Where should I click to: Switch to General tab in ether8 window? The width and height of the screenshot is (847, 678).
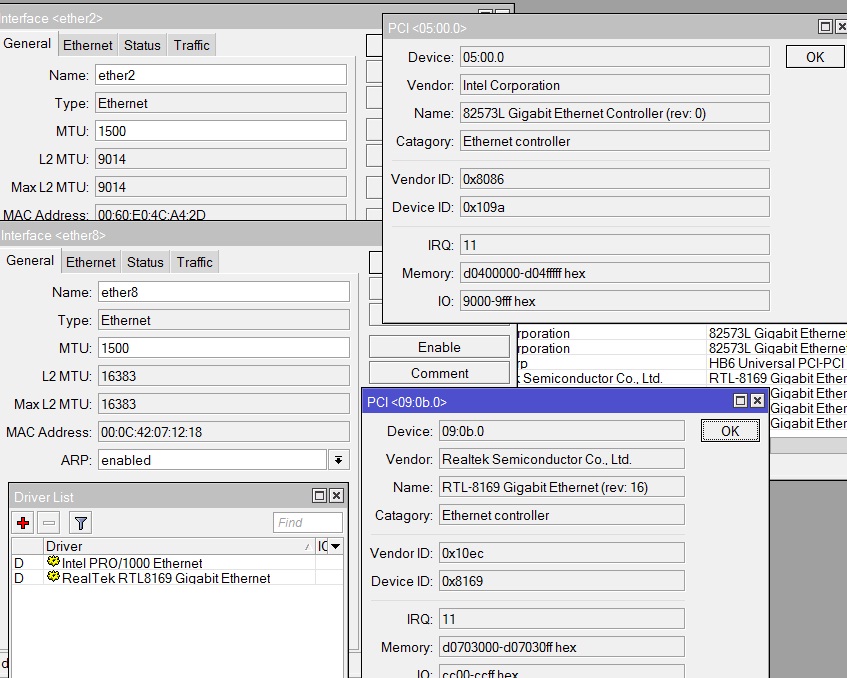click(x=30, y=261)
